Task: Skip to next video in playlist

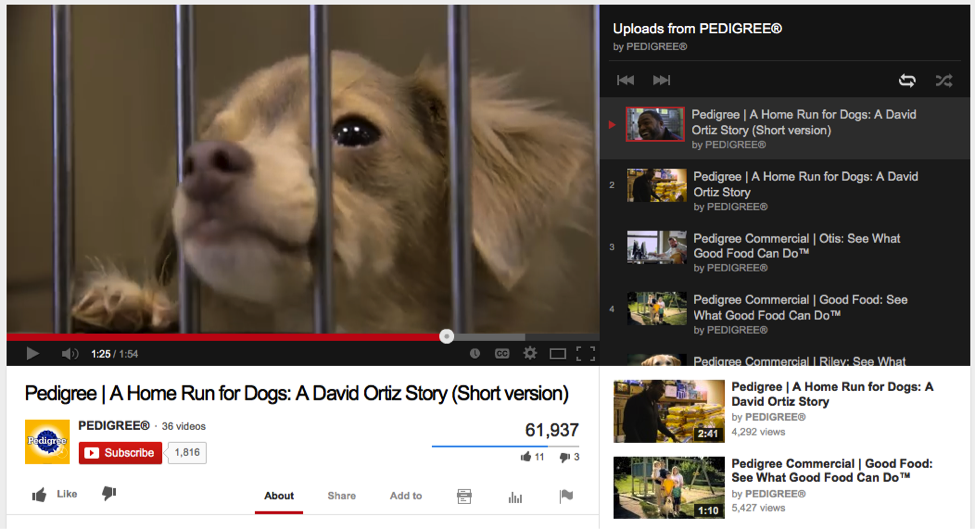Action: (x=662, y=80)
